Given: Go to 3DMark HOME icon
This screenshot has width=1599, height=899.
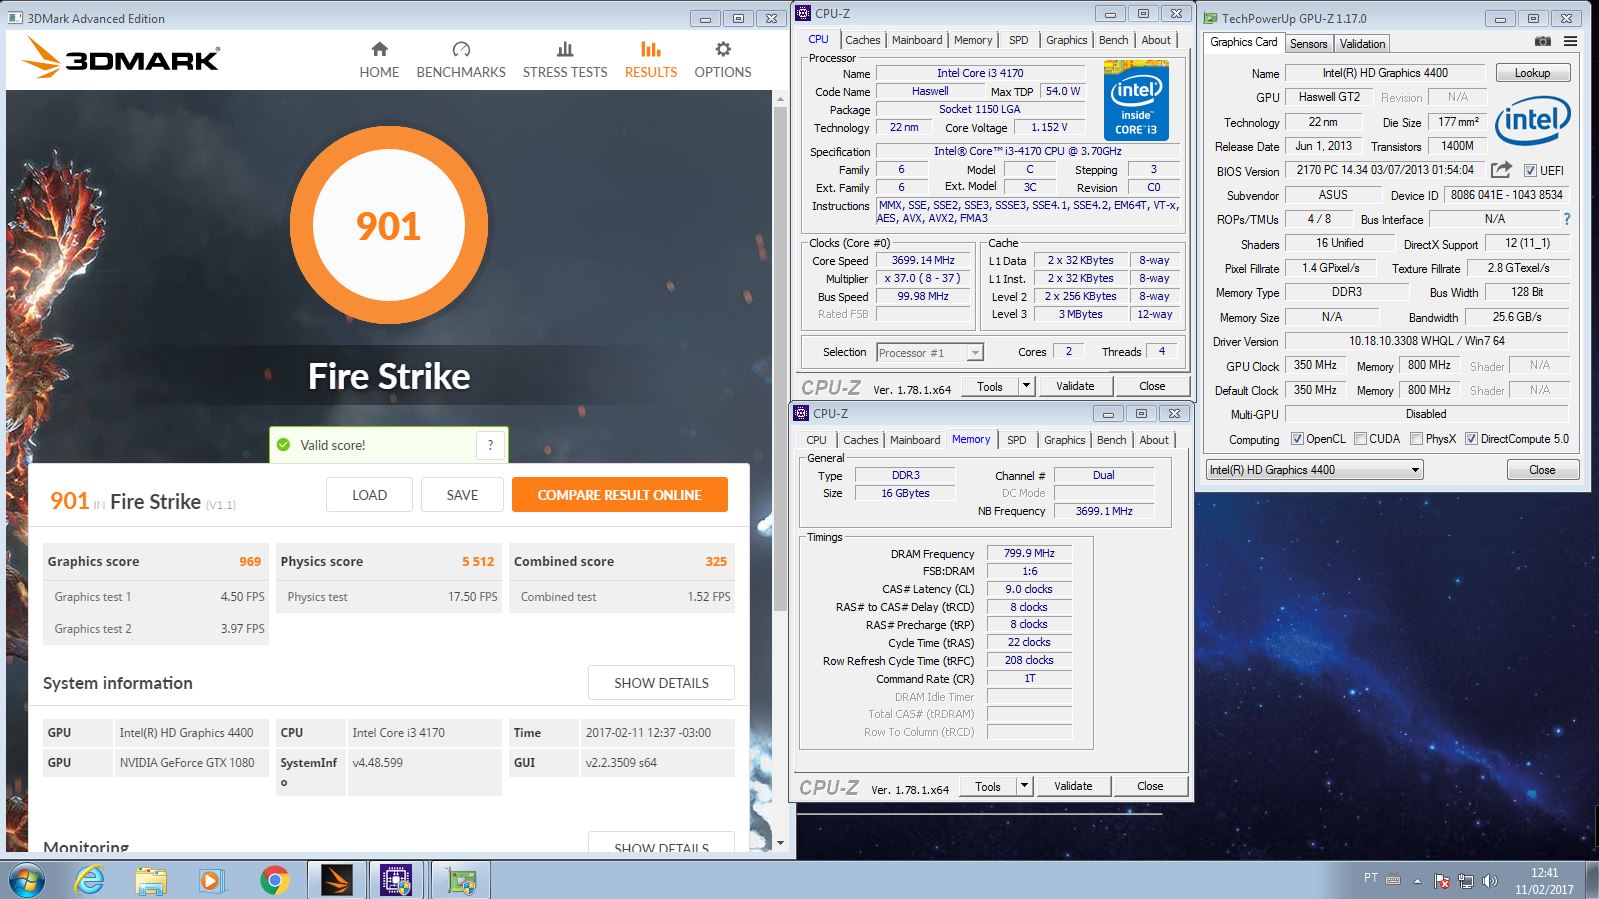Looking at the screenshot, I should tap(379, 49).
